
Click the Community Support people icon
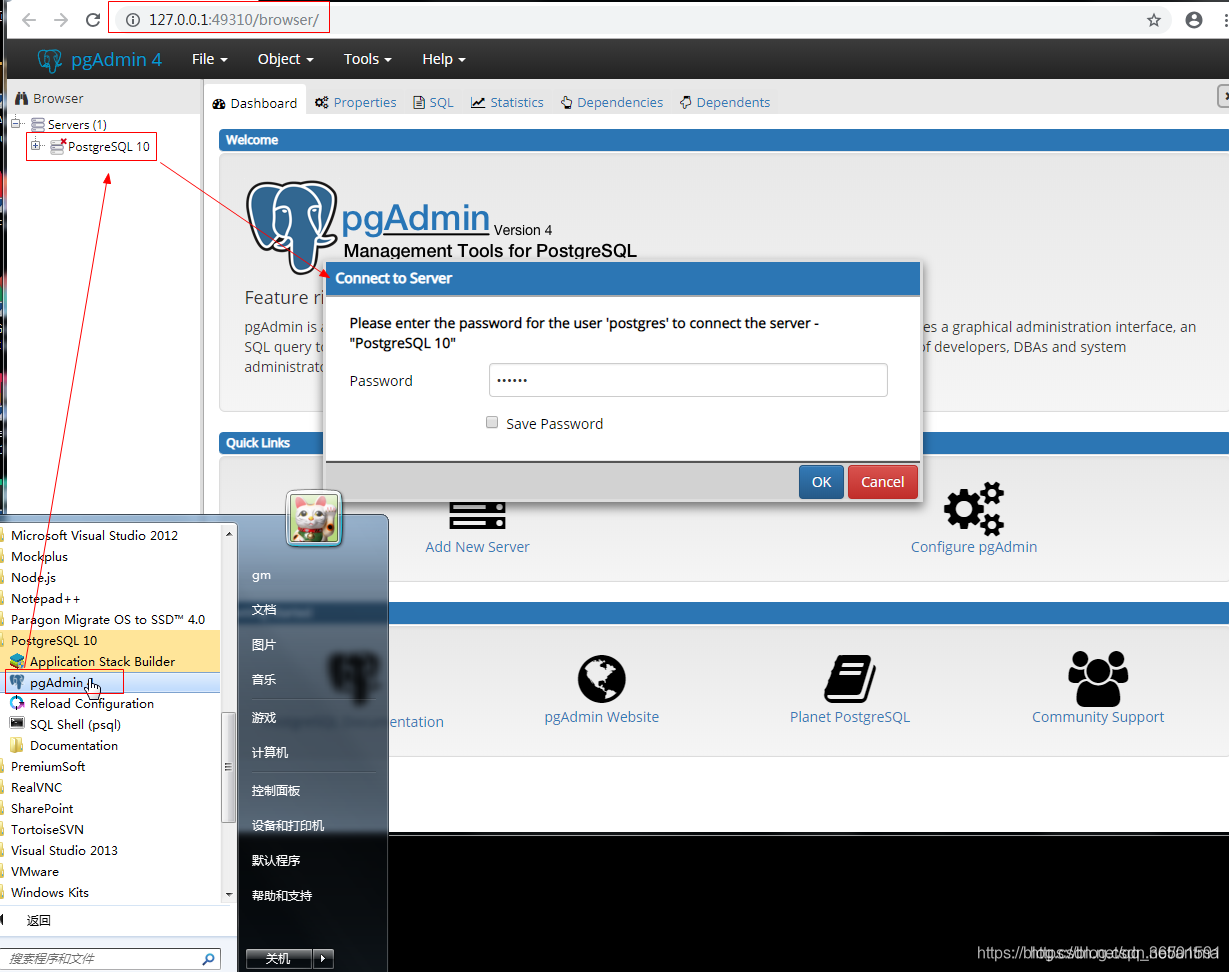[1097, 677]
